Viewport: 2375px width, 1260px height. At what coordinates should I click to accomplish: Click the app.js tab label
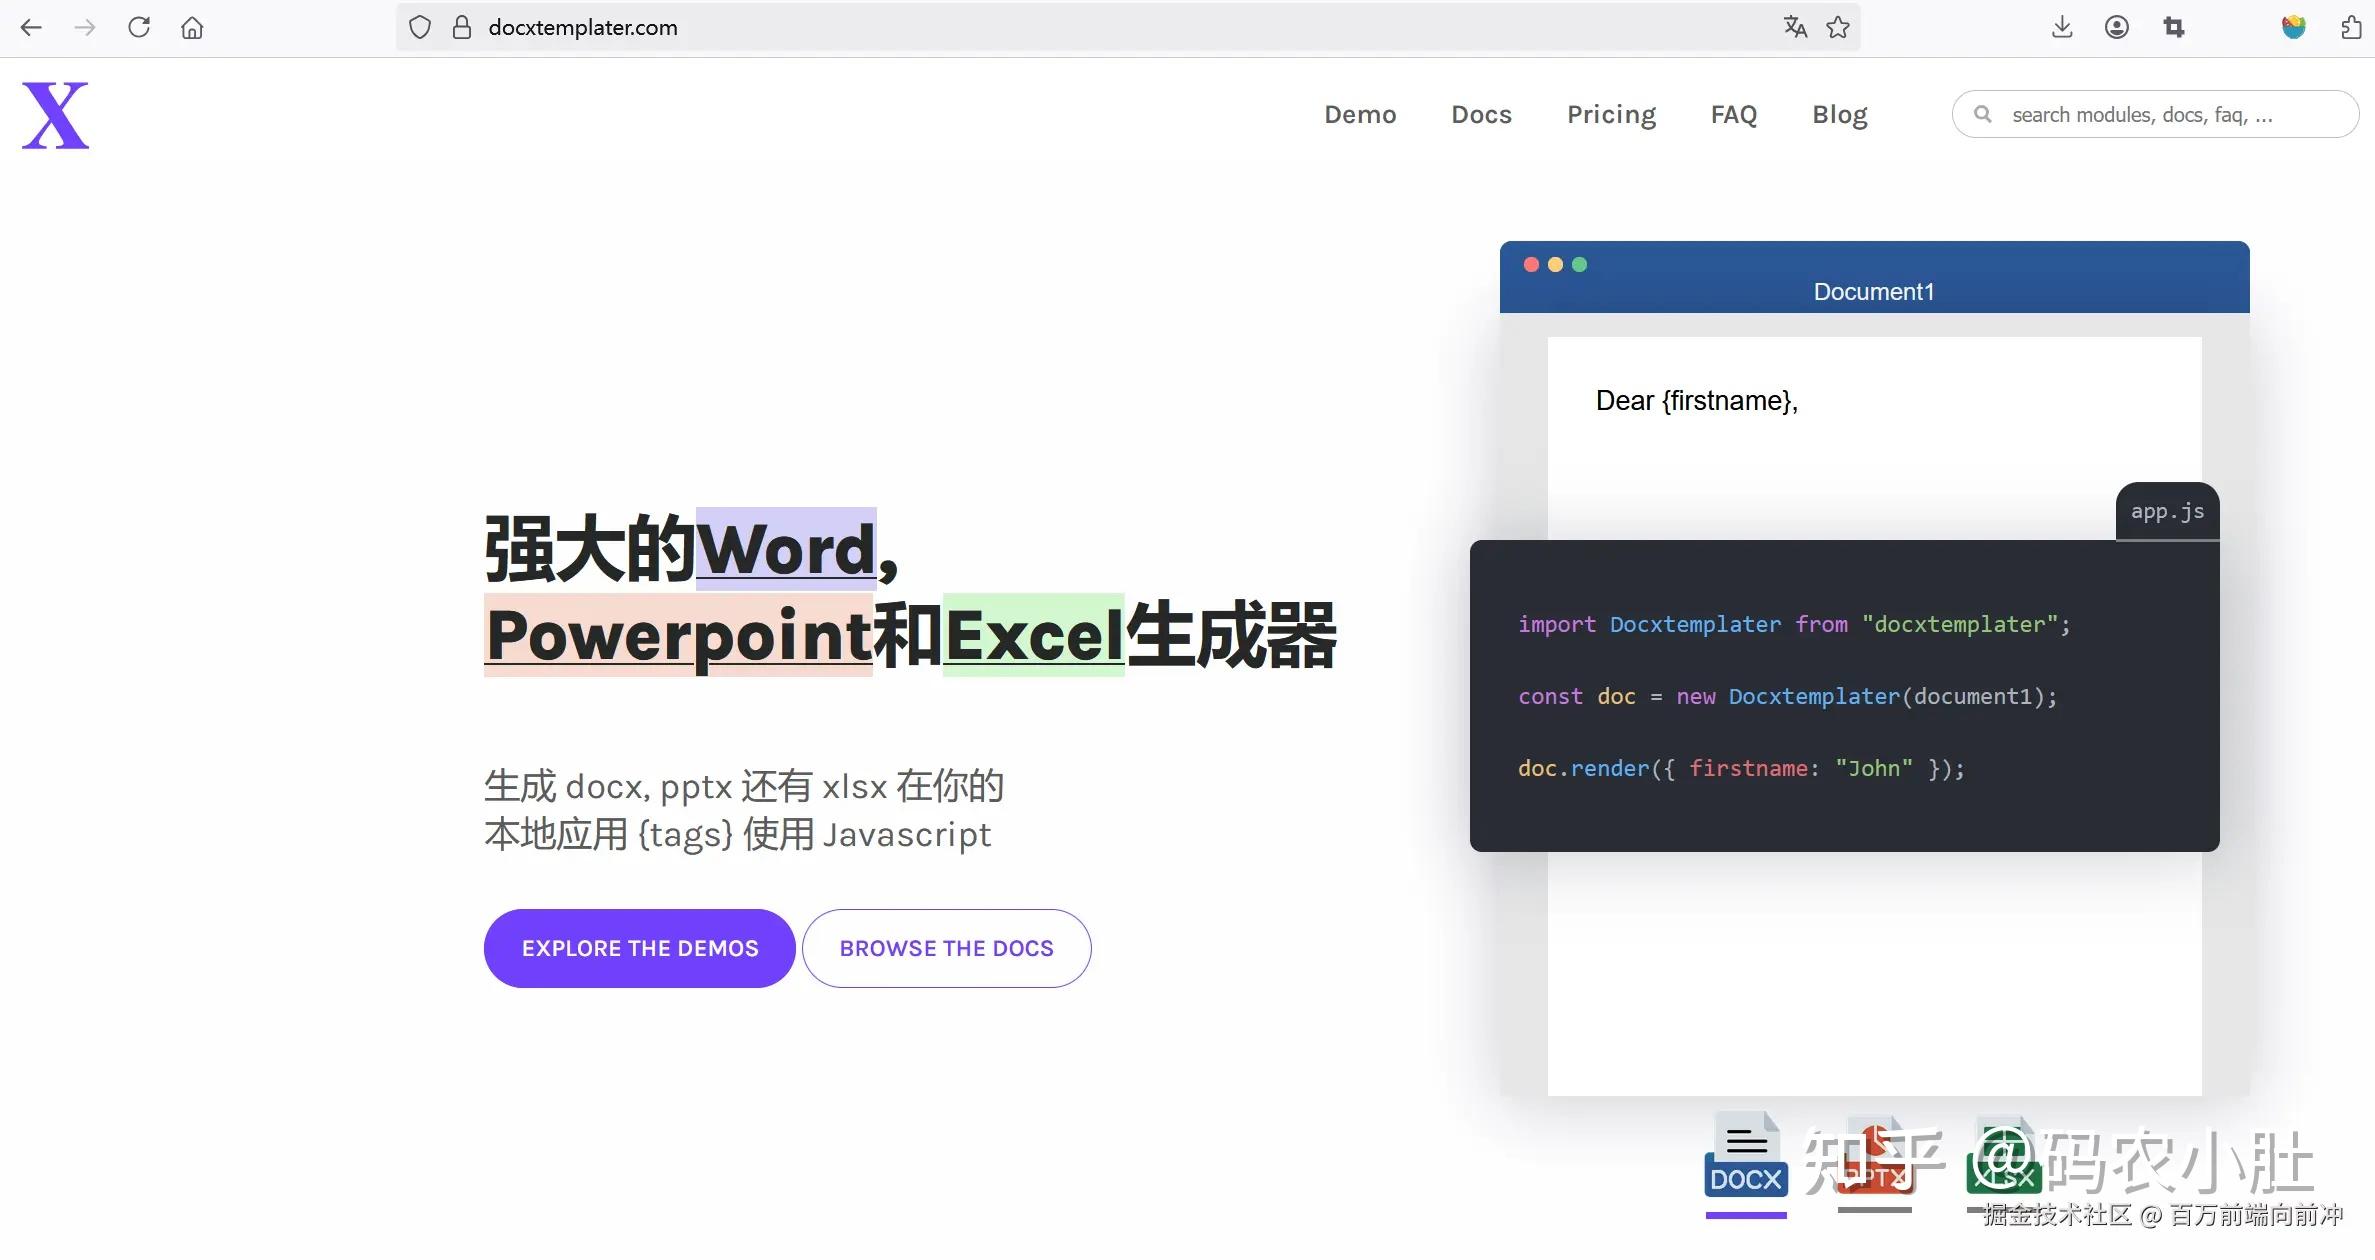click(x=2167, y=511)
